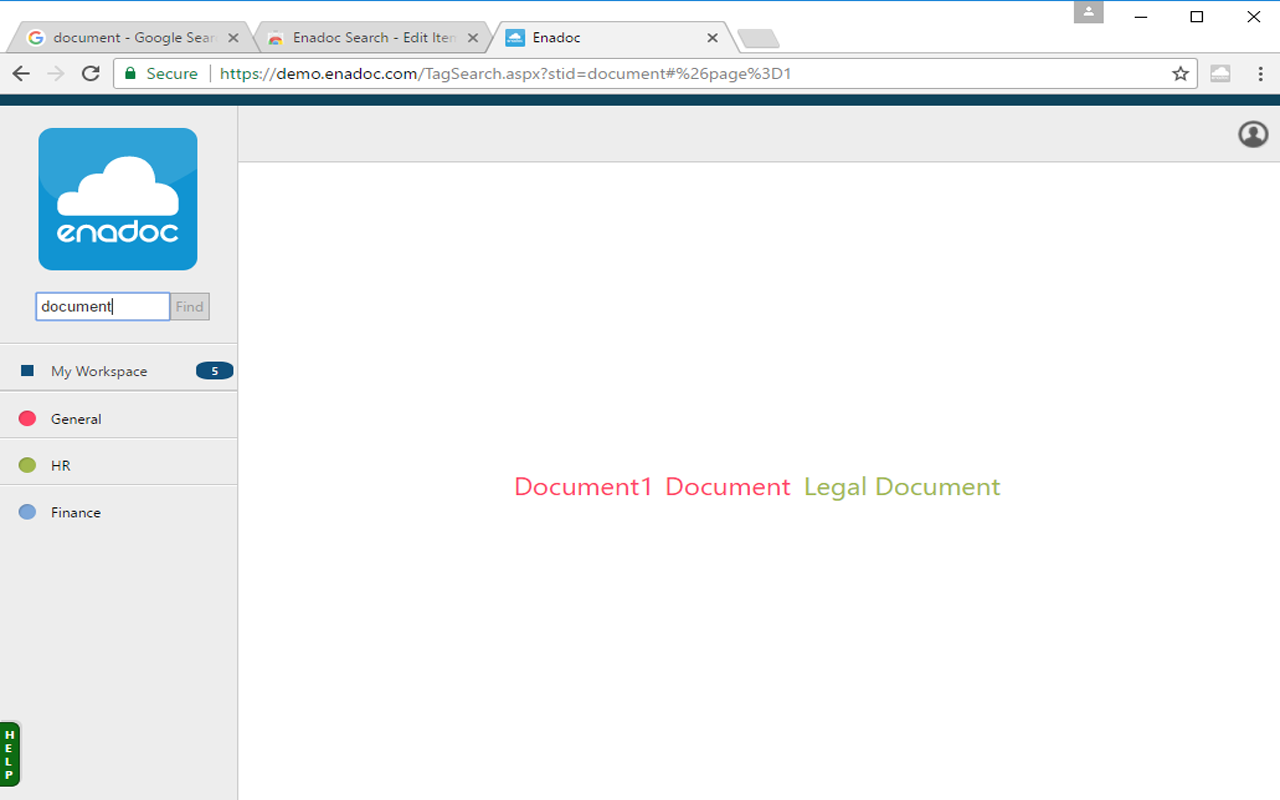Click the green HR library dot
The height and width of the screenshot is (800, 1280).
27,465
